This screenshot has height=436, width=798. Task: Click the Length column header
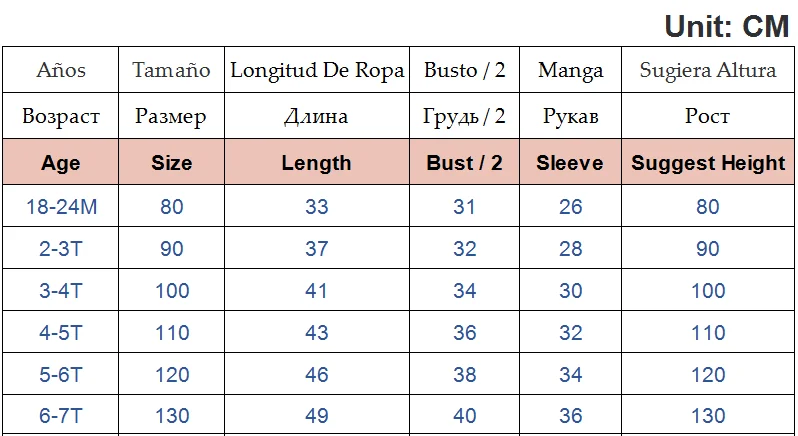(316, 163)
